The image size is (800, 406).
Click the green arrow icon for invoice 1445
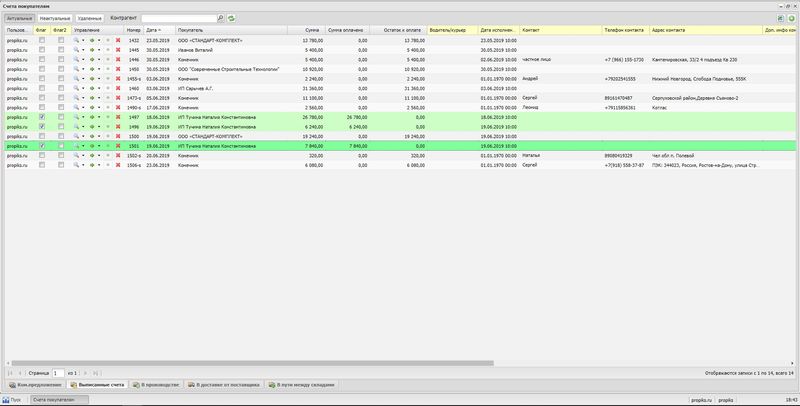pyautogui.click(x=92, y=50)
